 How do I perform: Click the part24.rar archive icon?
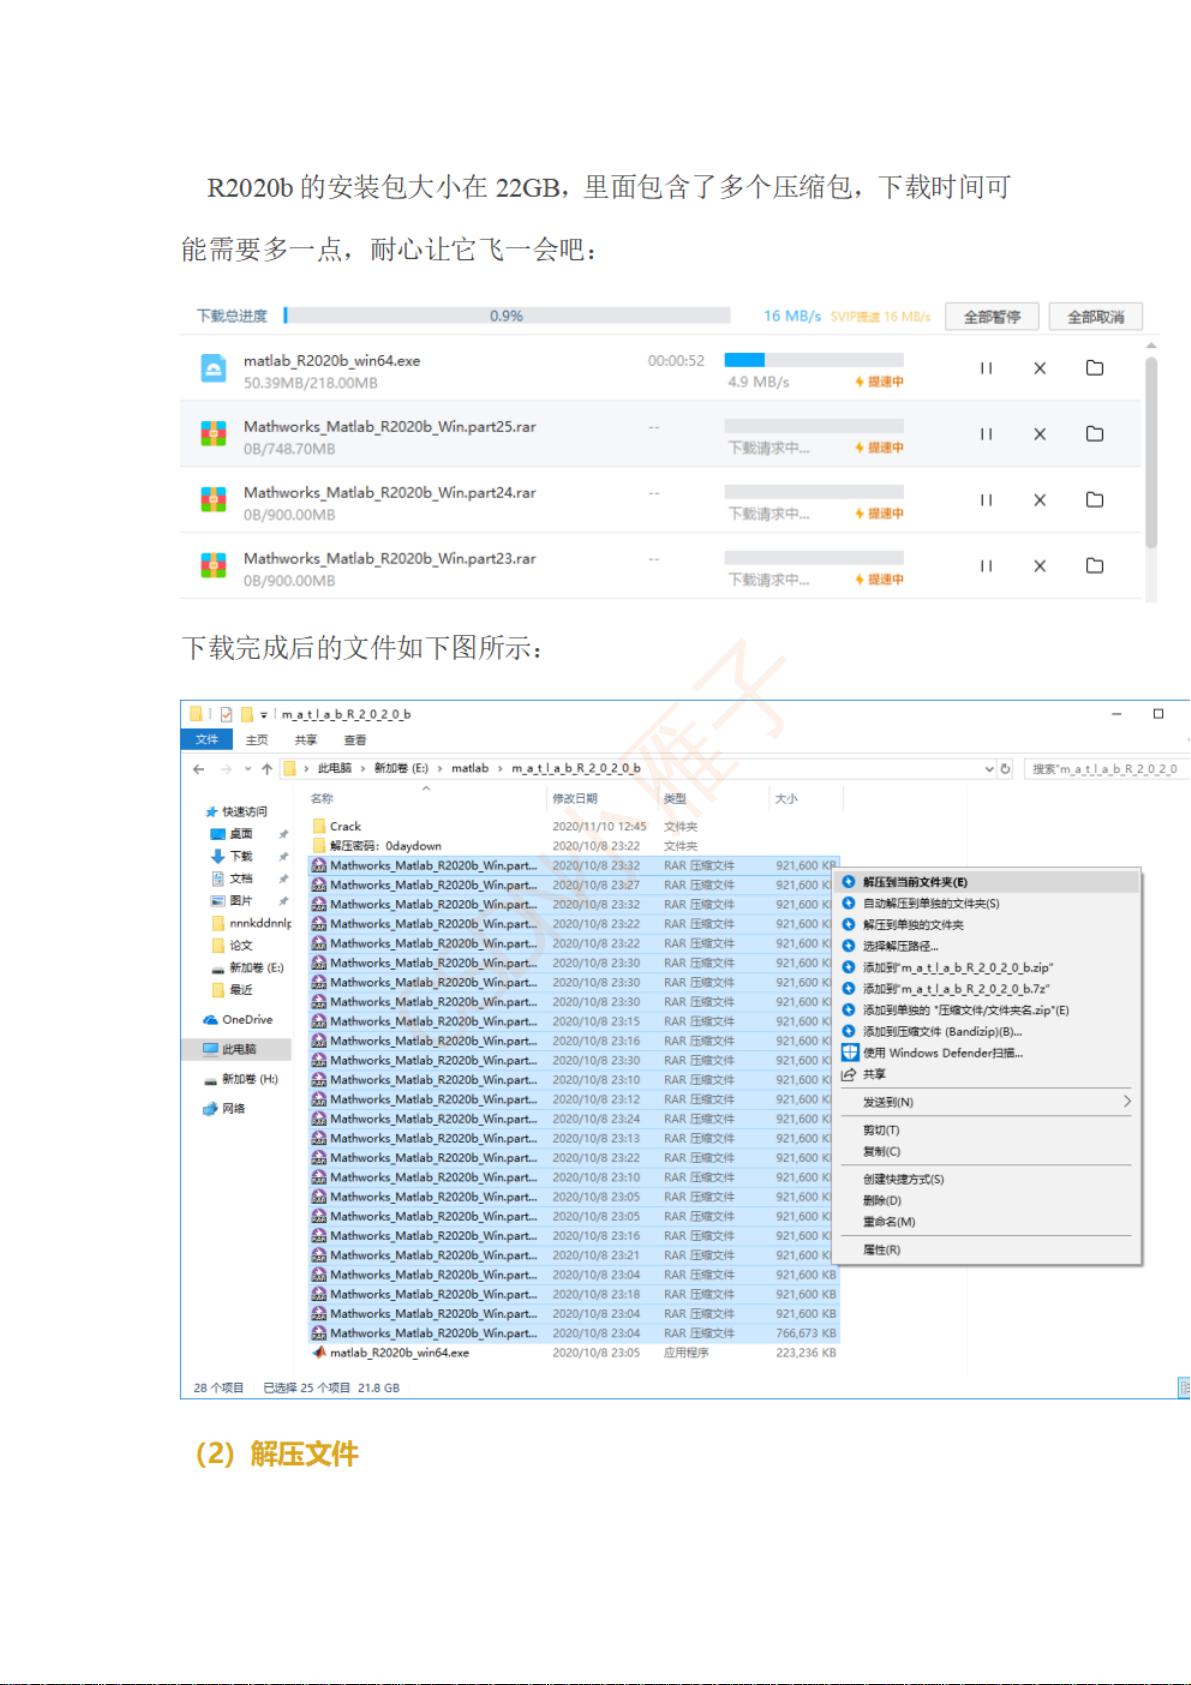click(213, 500)
